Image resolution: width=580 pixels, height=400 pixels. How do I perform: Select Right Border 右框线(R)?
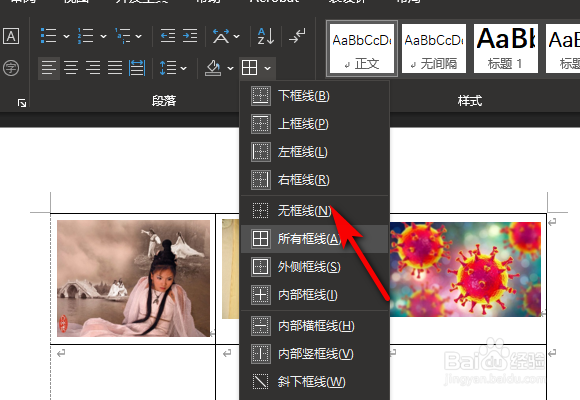coord(314,180)
